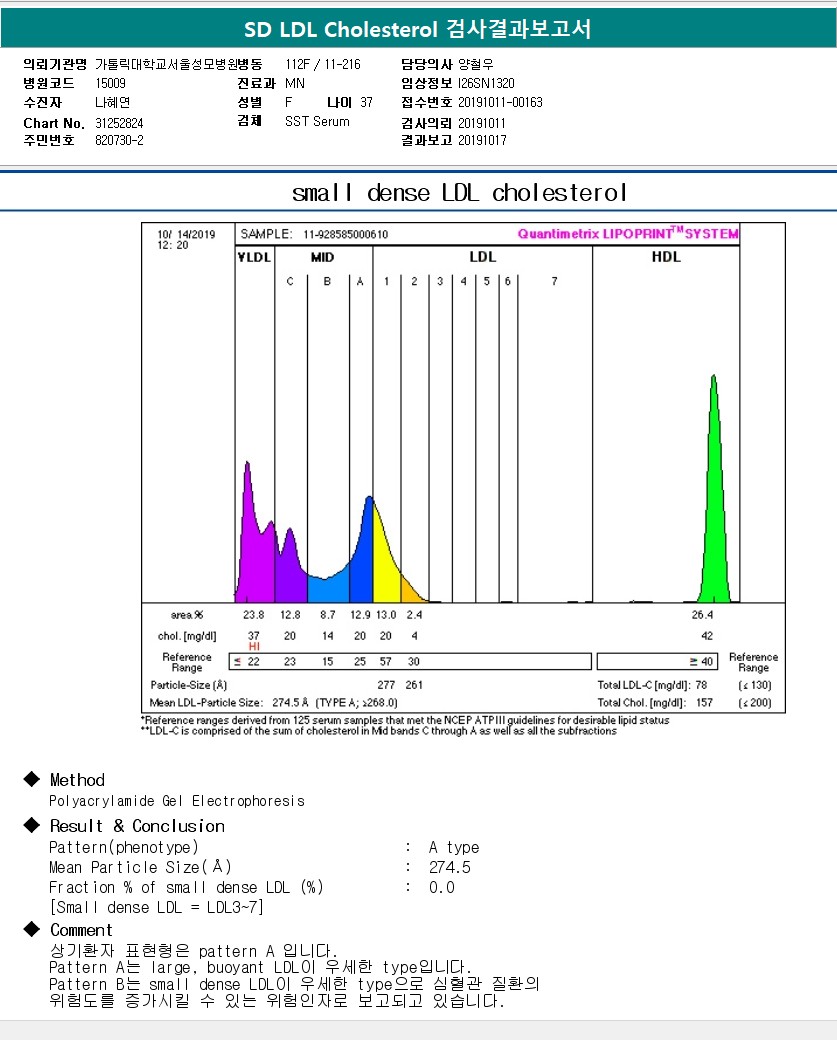Click the Result & Conclusion diamond icon

(31, 825)
